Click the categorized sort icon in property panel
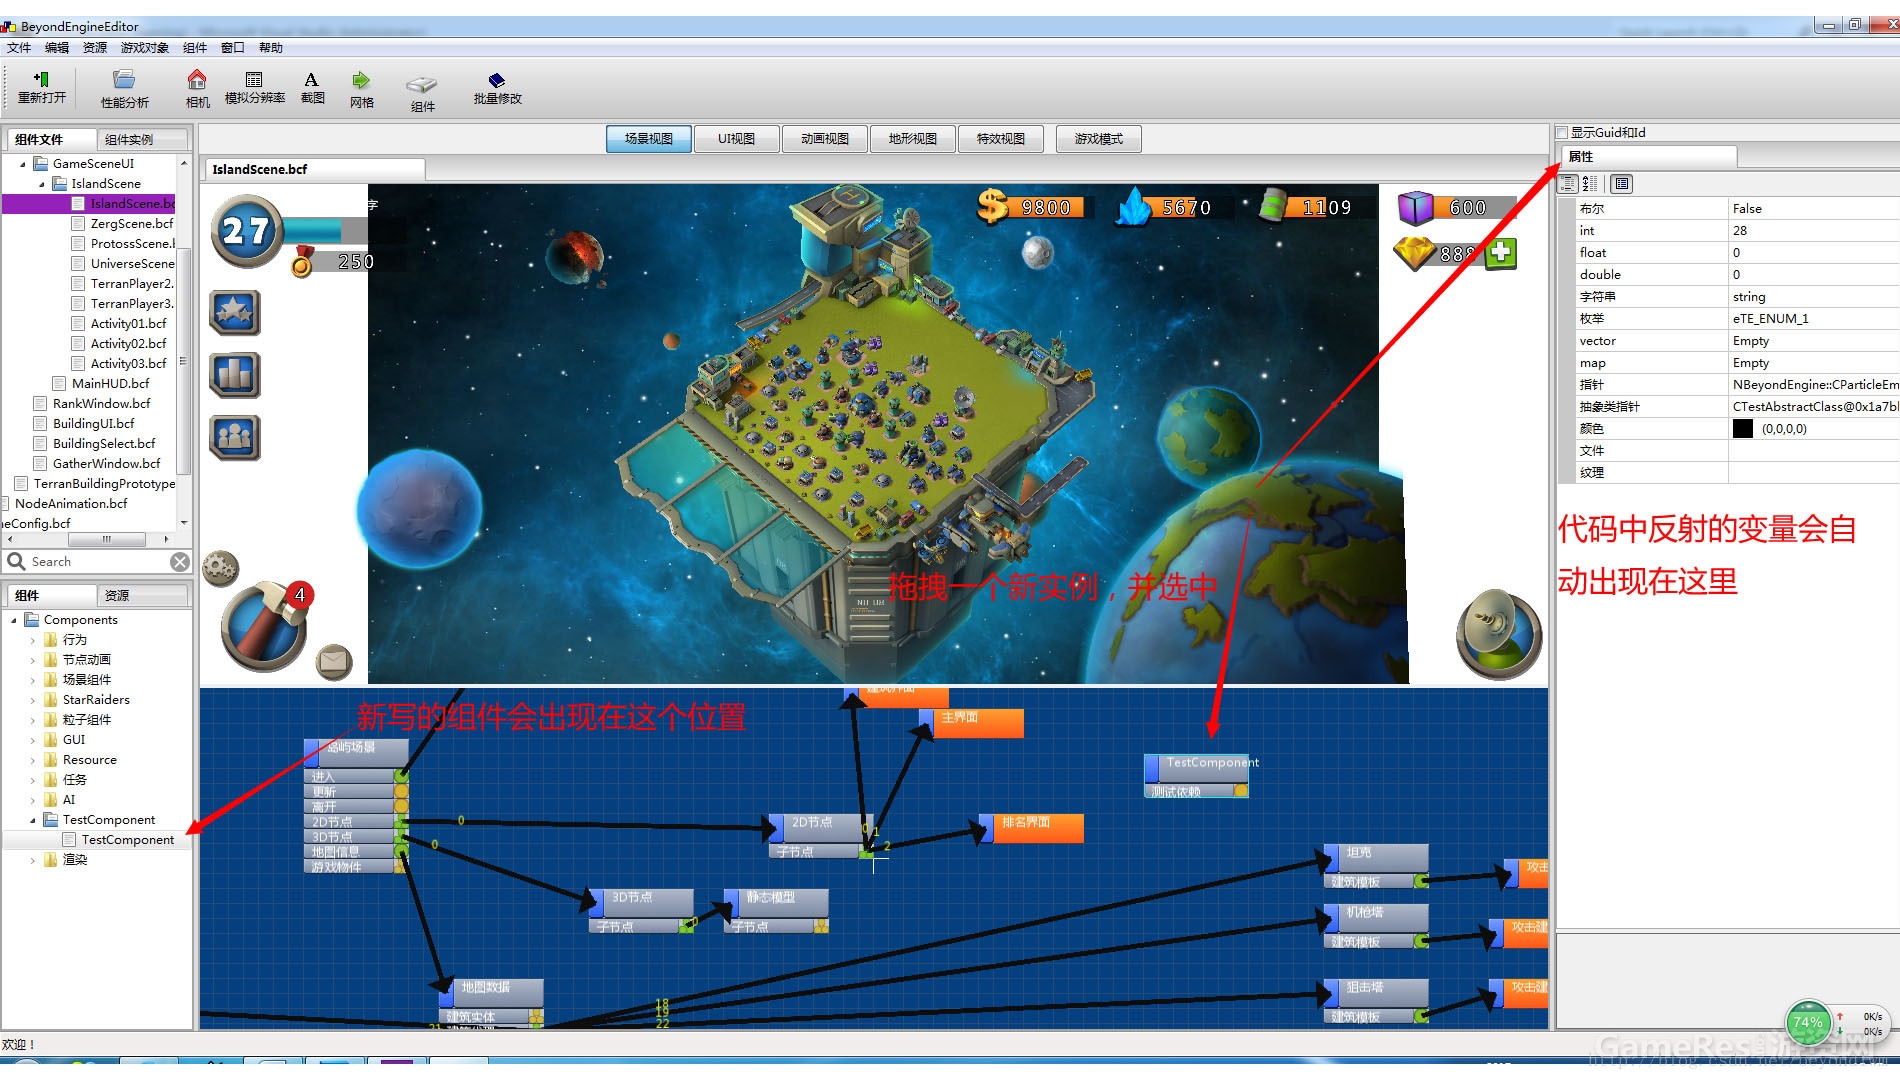Image resolution: width=1900 pixels, height=1080 pixels. 1568,184
